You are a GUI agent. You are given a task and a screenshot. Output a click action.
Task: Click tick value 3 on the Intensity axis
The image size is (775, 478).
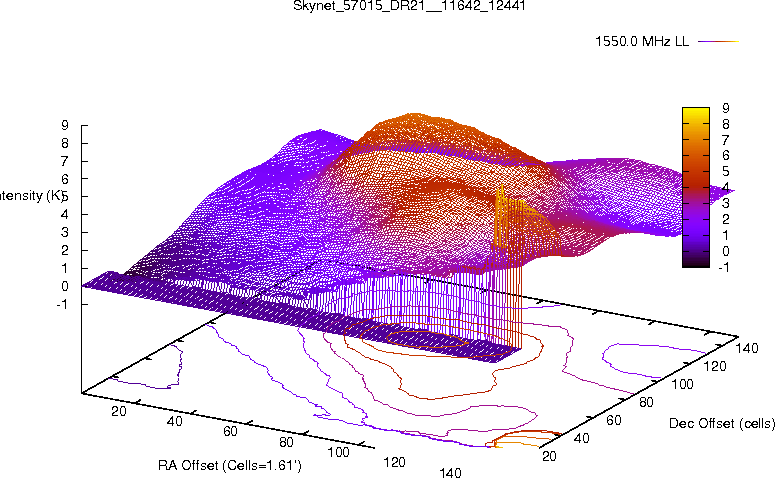(65, 232)
